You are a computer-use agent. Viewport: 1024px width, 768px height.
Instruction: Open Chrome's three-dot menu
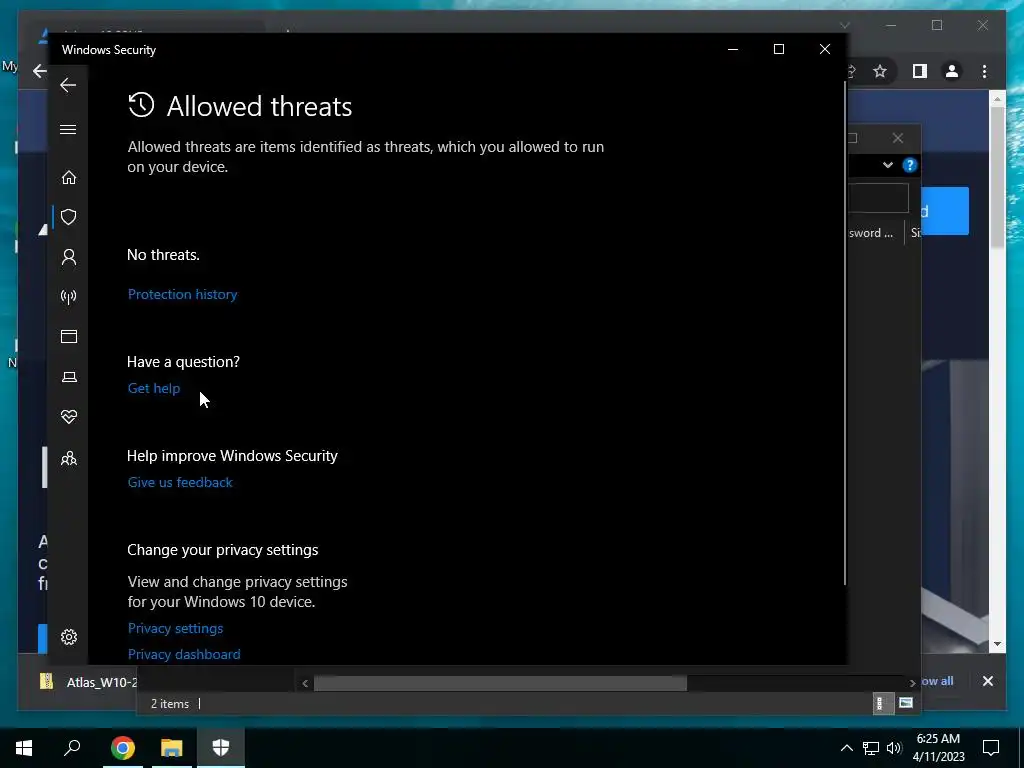[984, 71]
